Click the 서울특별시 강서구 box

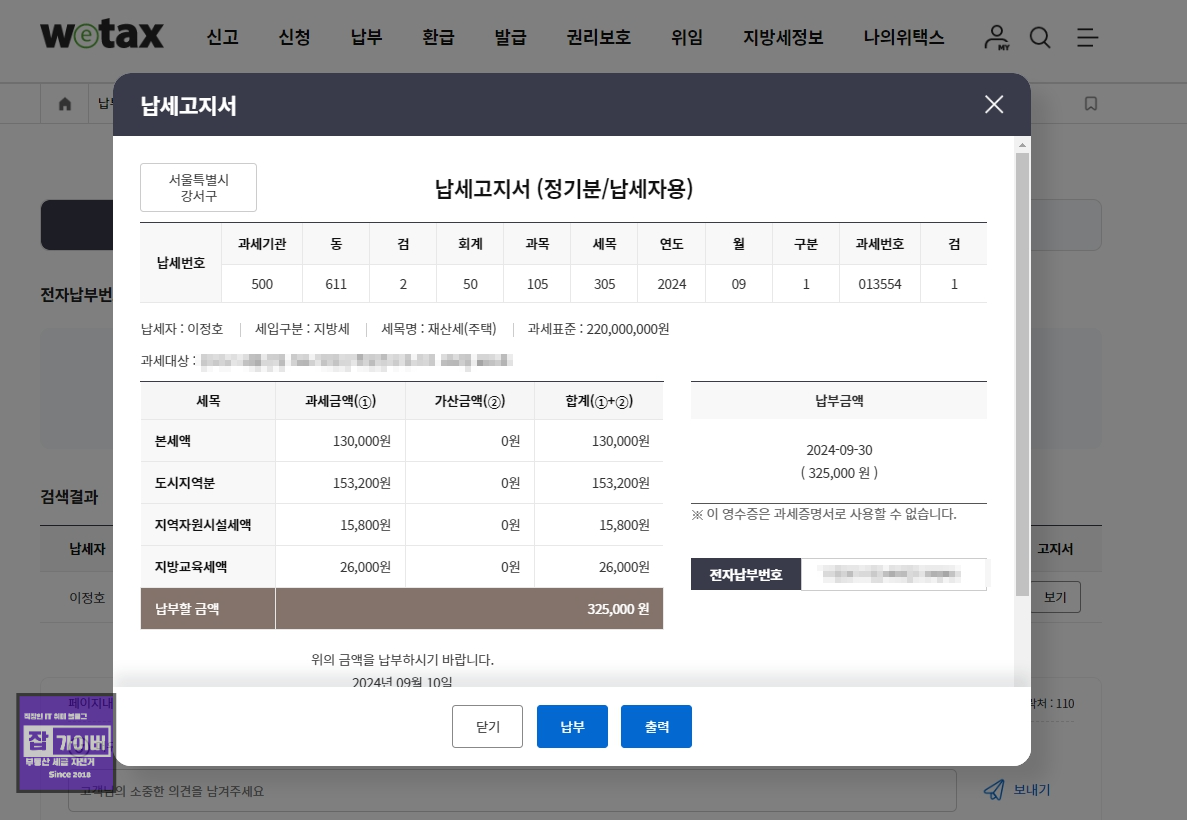point(198,187)
